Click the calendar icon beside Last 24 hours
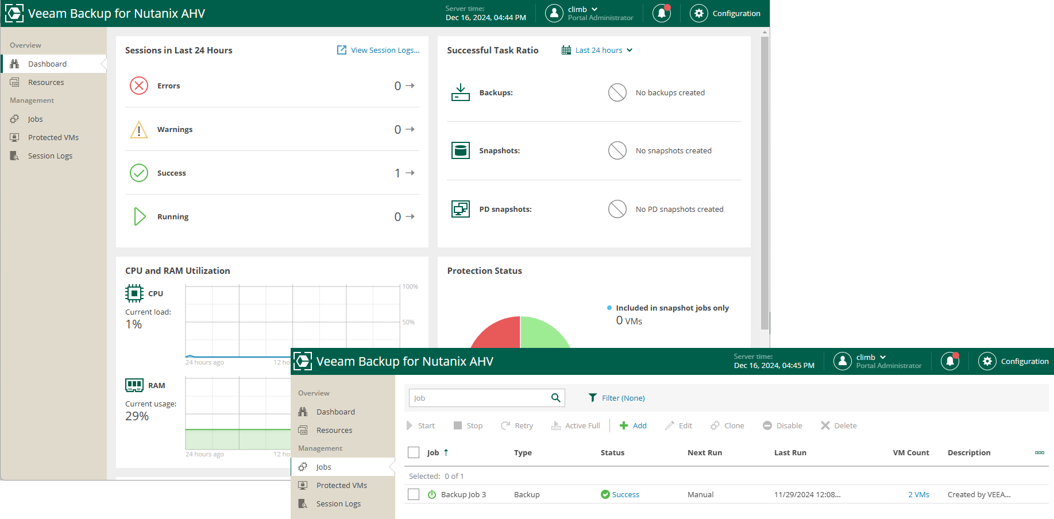 click(566, 50)
